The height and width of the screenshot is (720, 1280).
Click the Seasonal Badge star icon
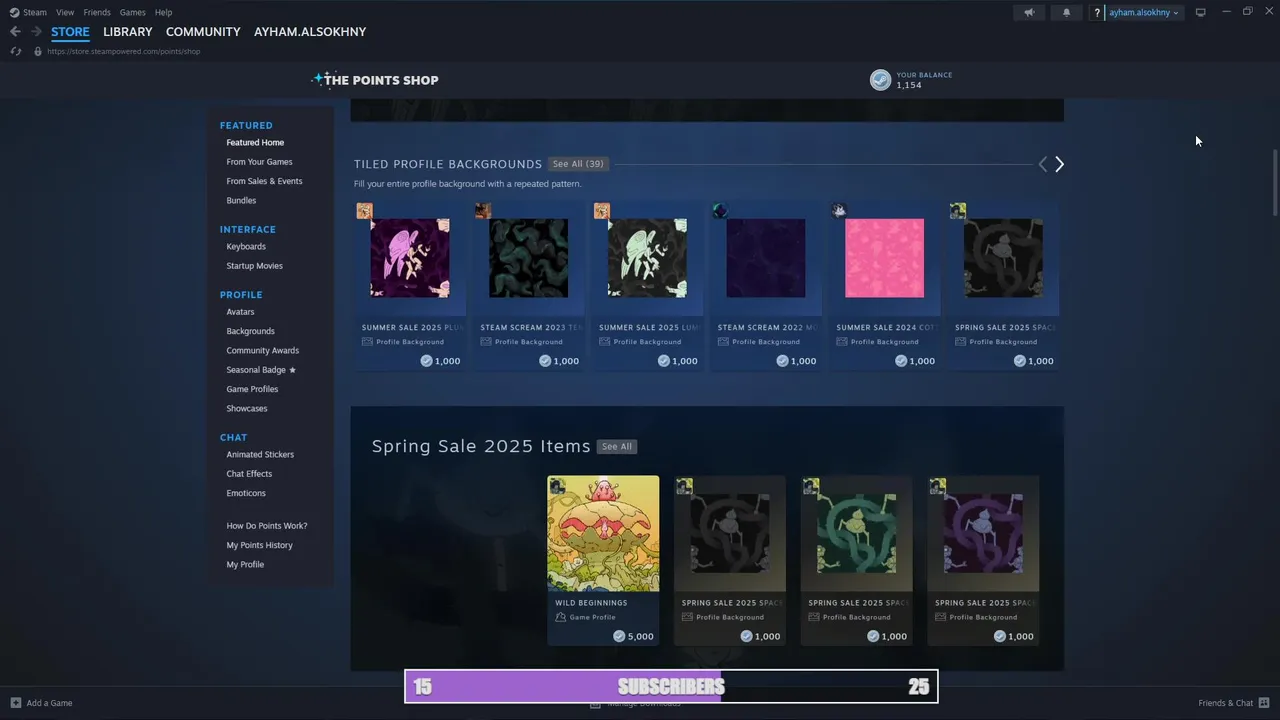(292, 370)
